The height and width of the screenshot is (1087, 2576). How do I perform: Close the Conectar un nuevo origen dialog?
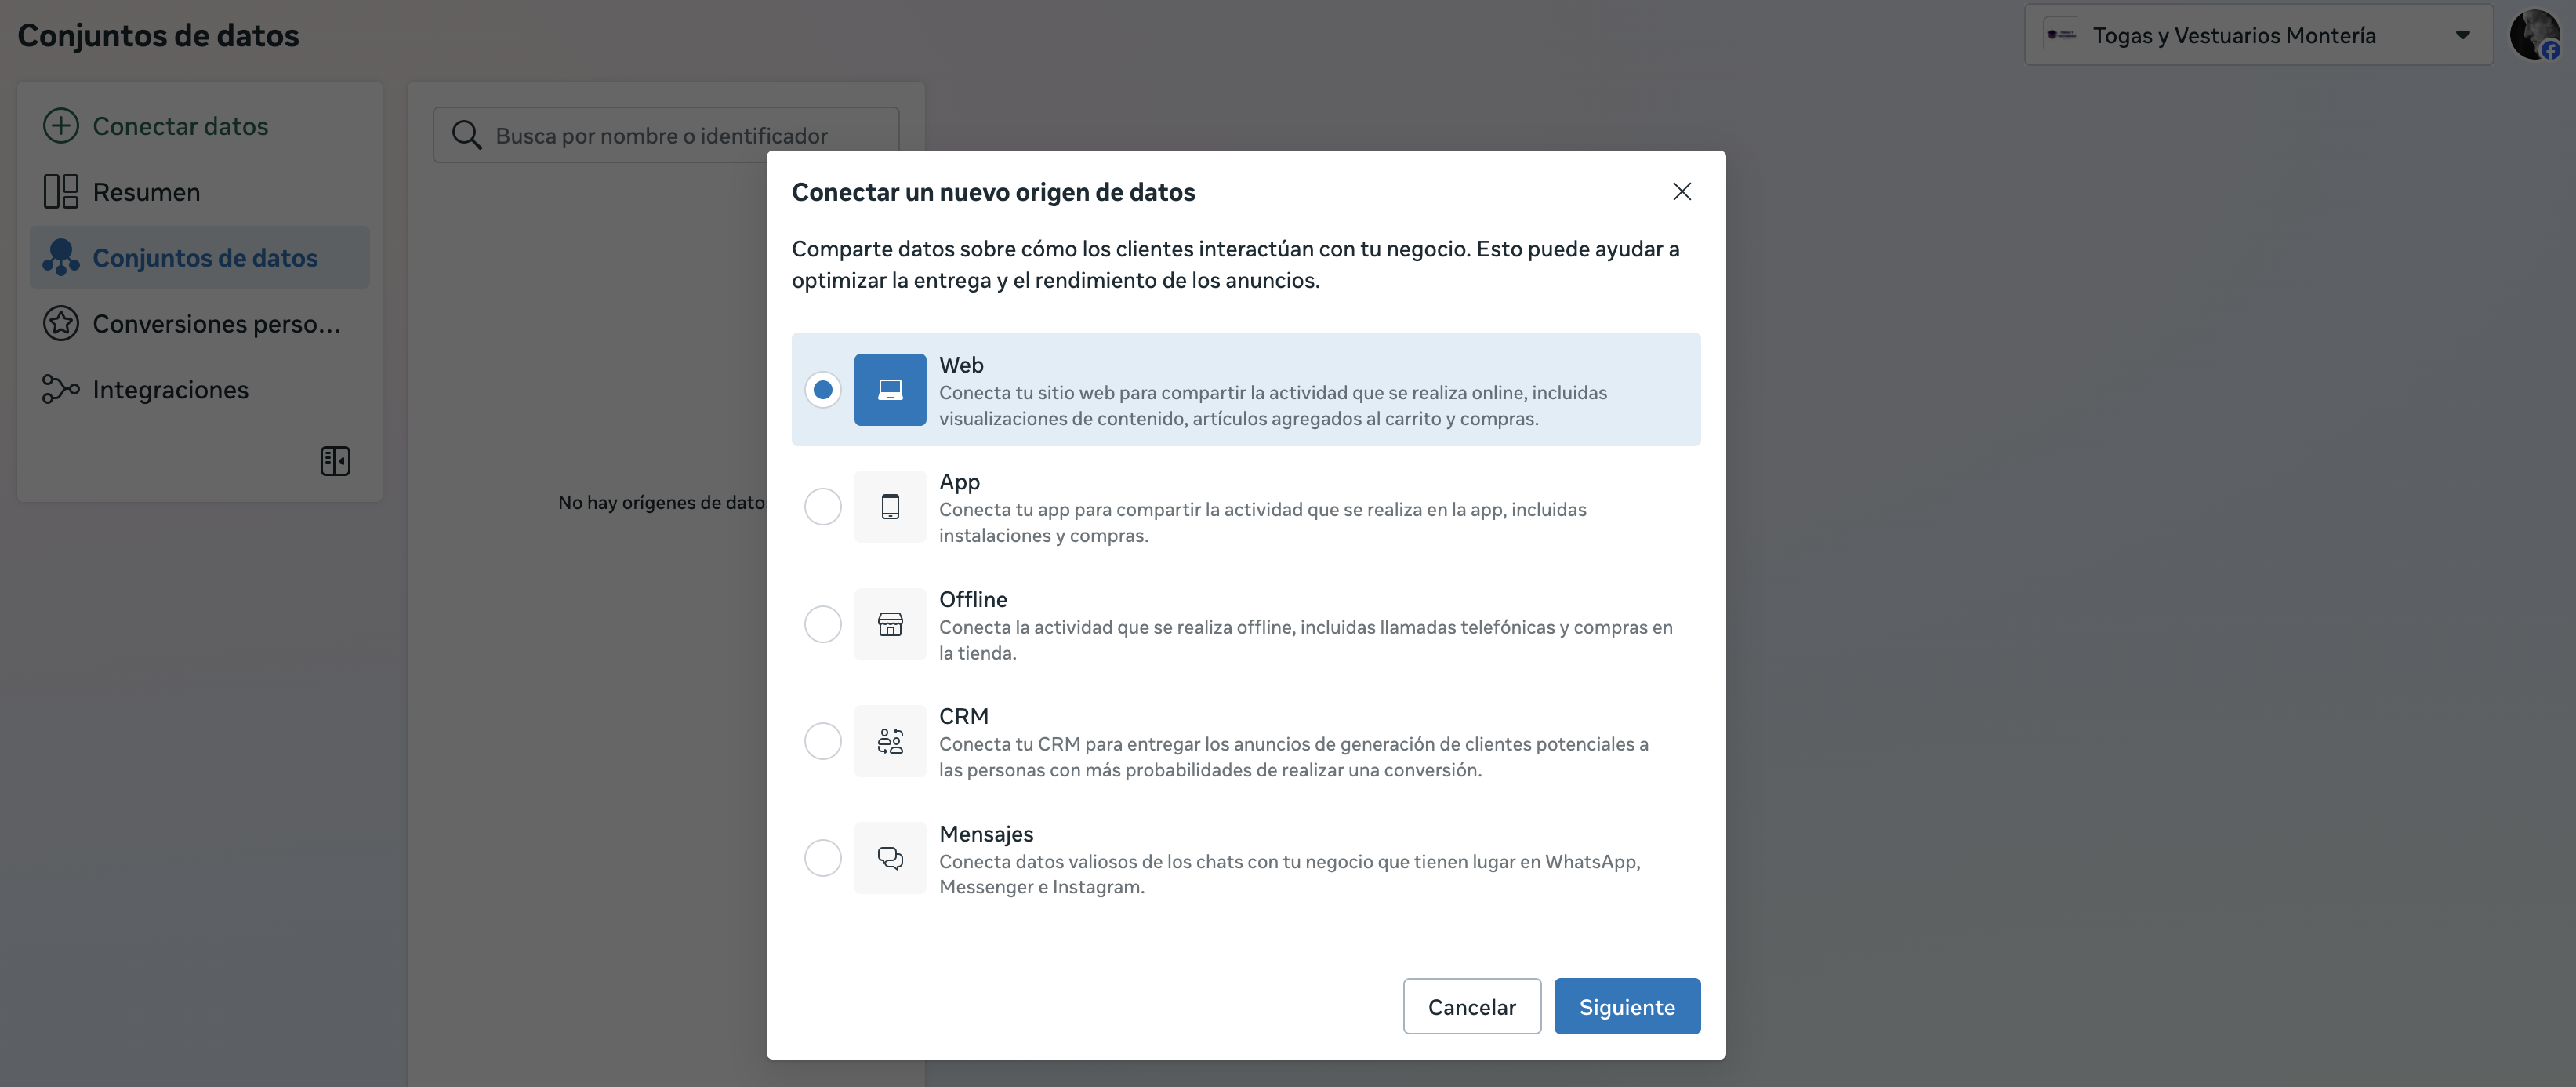[1682, 191]
